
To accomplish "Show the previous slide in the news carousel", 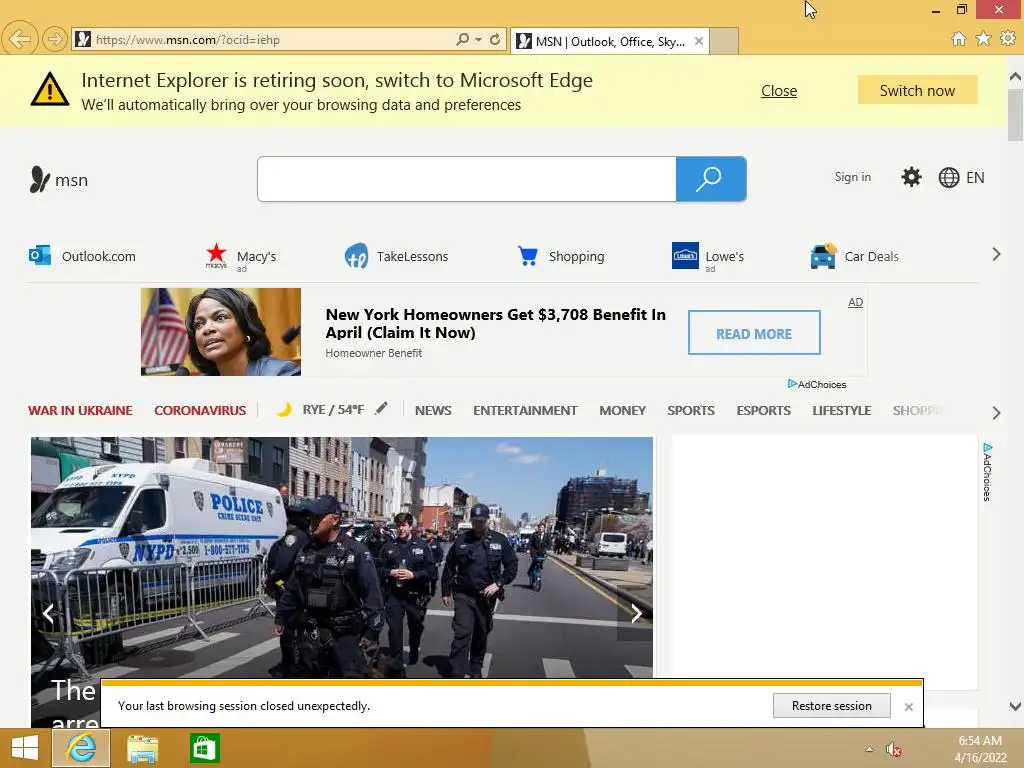I will 48,613.
